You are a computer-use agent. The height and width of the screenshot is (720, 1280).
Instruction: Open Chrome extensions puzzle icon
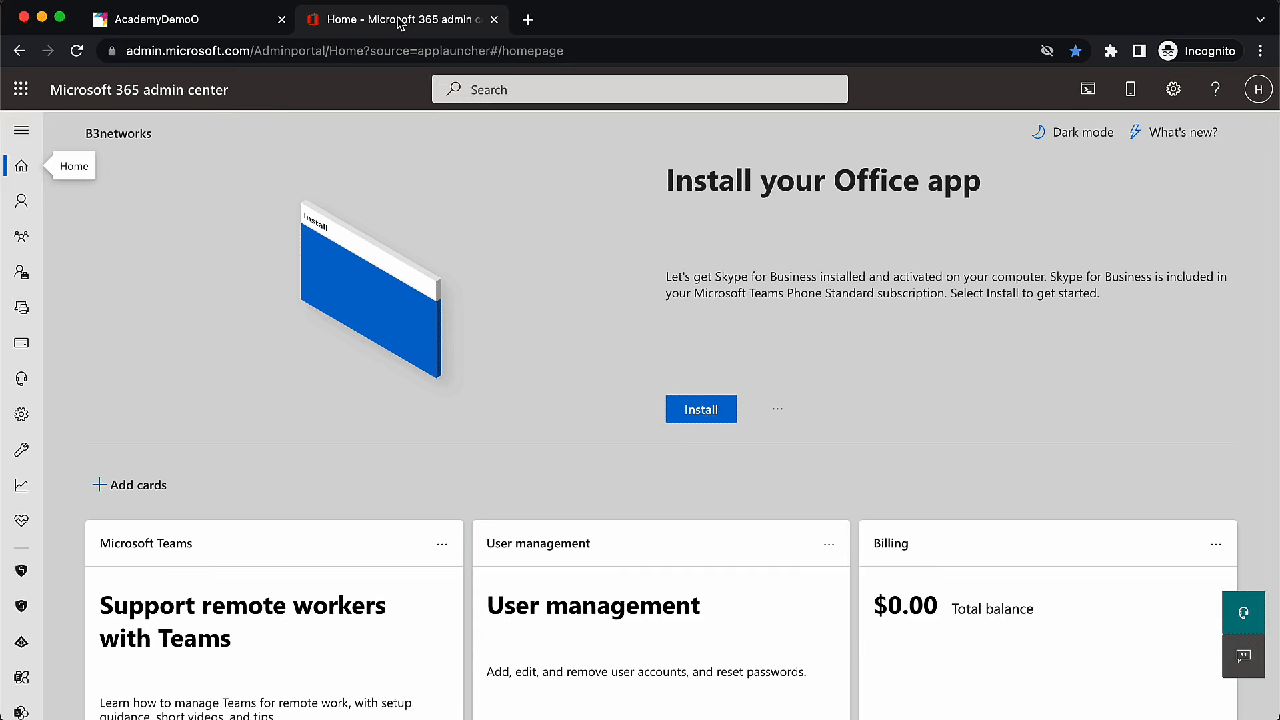tap(1110, 51)
